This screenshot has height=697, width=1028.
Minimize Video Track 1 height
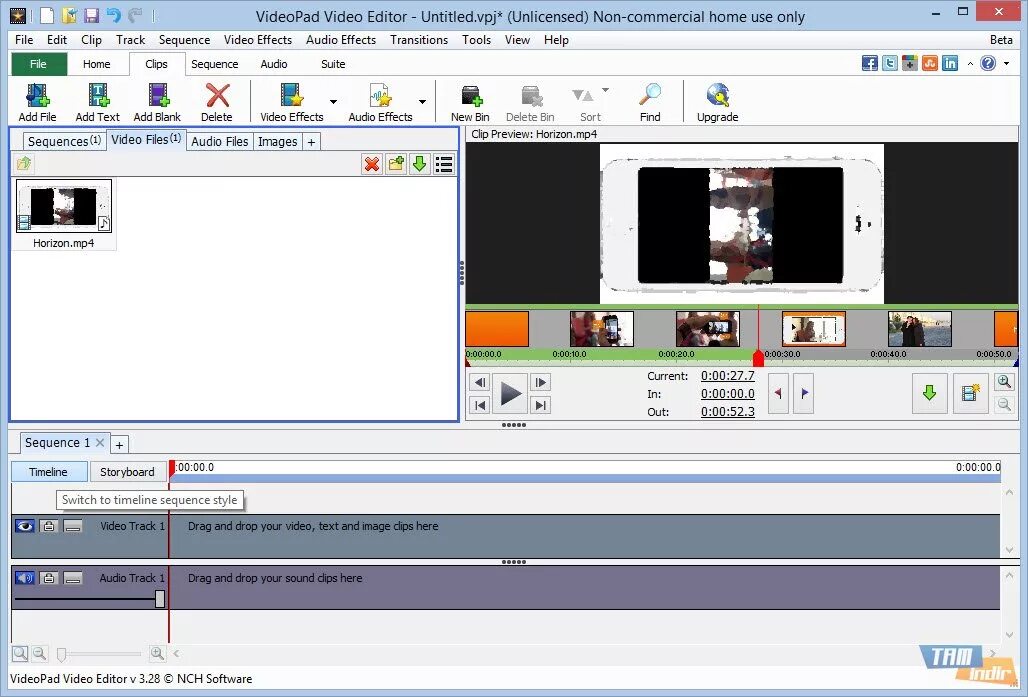pos(73,526)
